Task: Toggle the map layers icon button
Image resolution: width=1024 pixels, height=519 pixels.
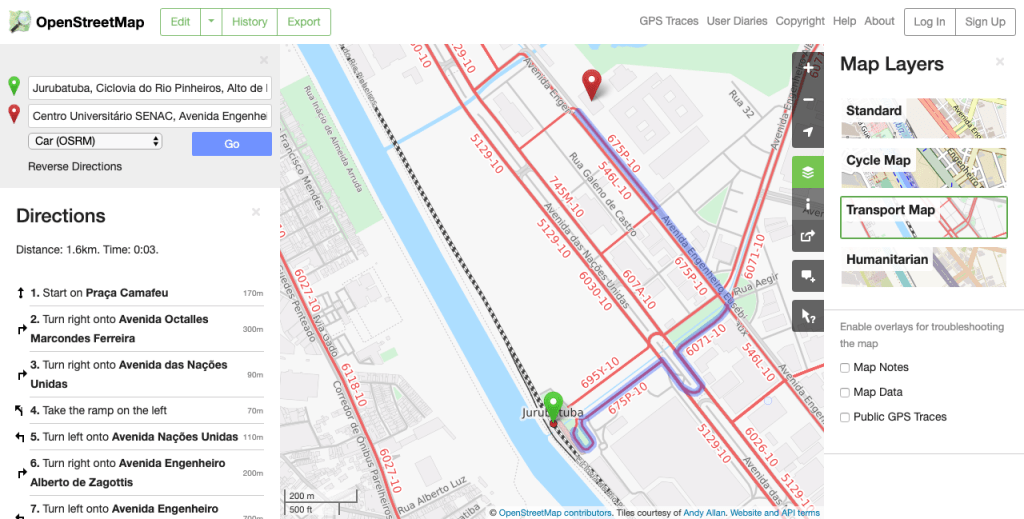Action: pos(807,172)
